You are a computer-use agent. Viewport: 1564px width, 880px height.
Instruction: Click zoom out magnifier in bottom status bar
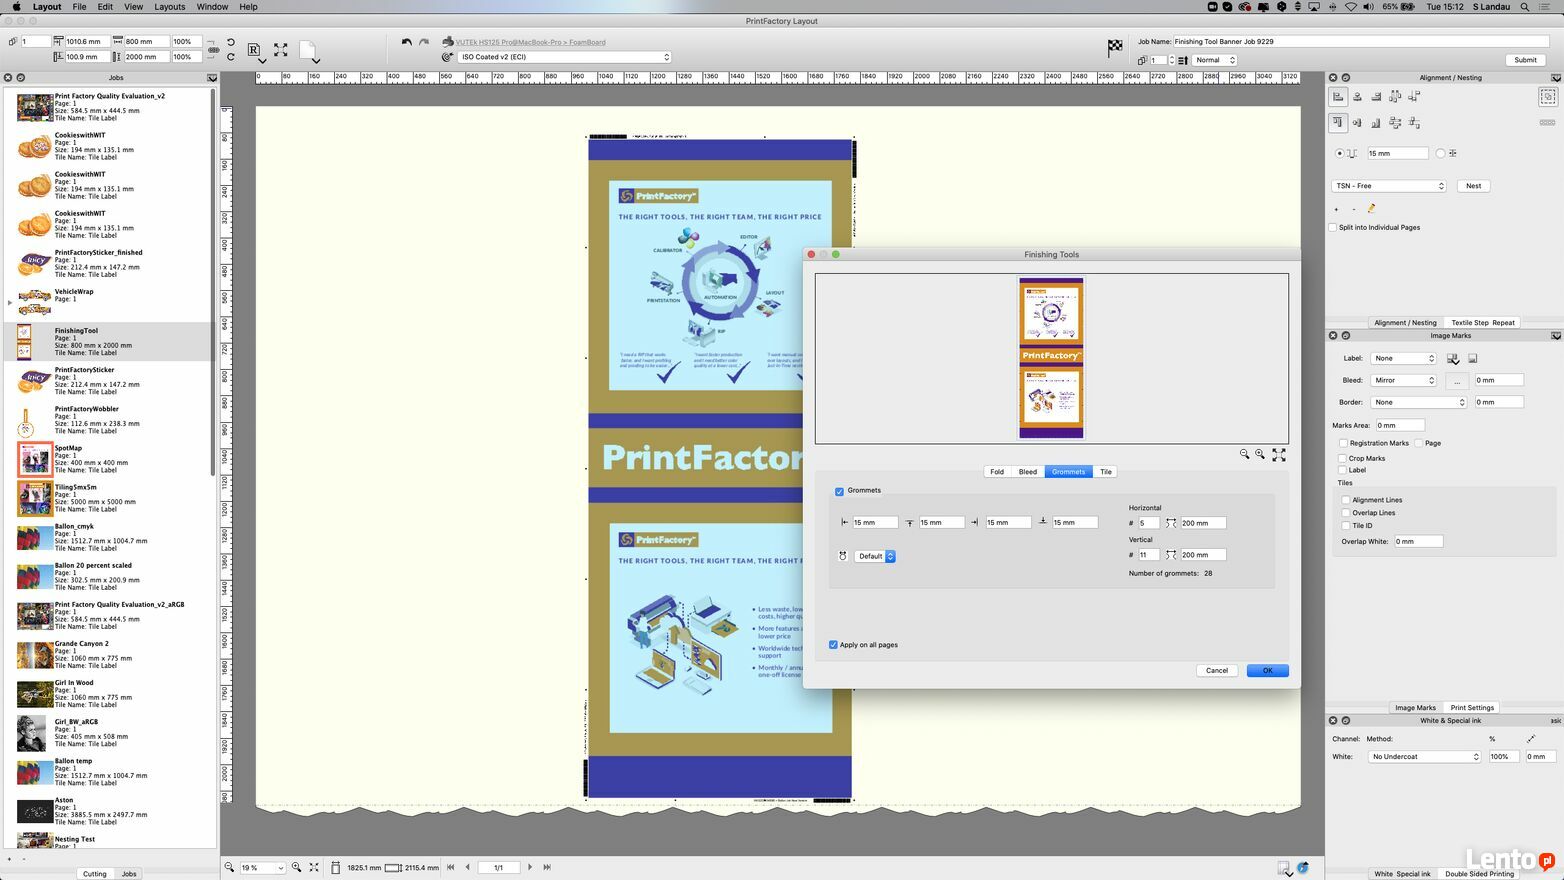point(229,867)
